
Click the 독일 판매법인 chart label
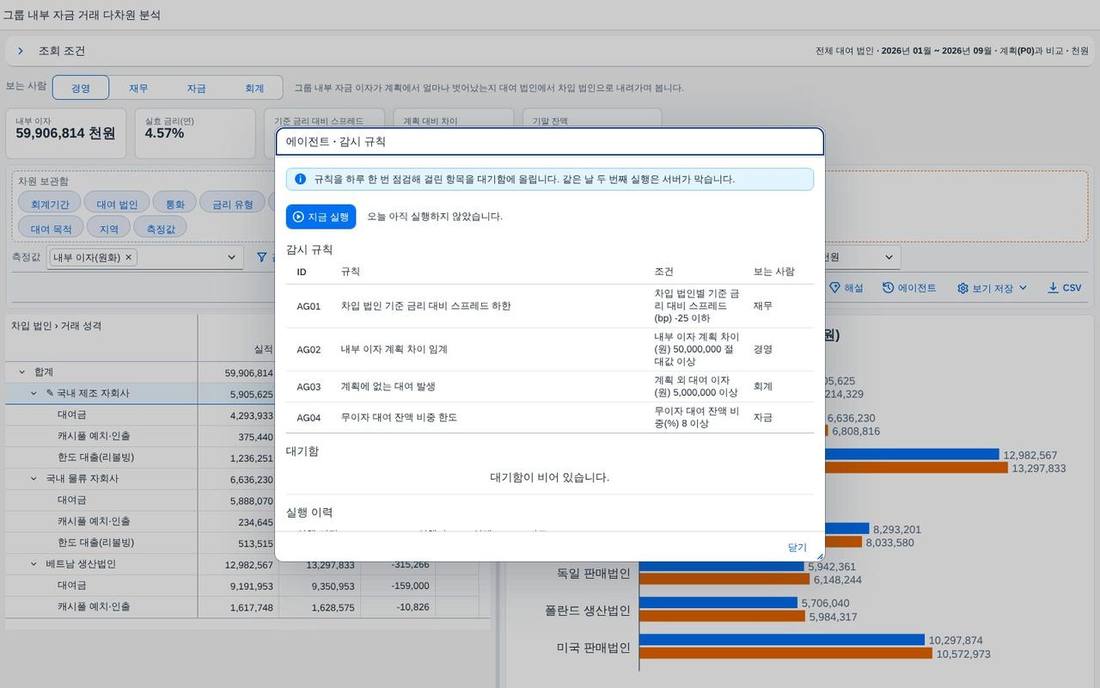point(593,573)
